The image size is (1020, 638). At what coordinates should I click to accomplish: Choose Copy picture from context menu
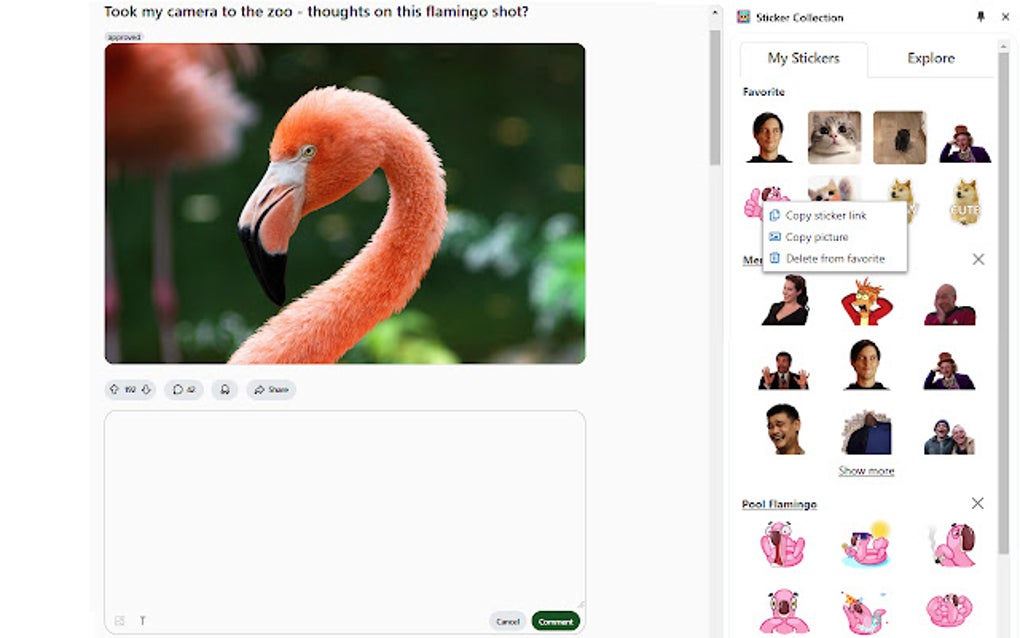(x=835, y=237)
